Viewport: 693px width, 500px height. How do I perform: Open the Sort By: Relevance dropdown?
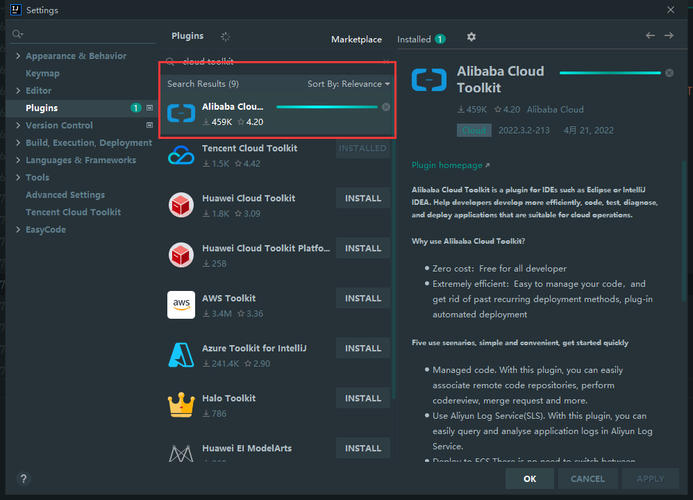coord(348,84)
